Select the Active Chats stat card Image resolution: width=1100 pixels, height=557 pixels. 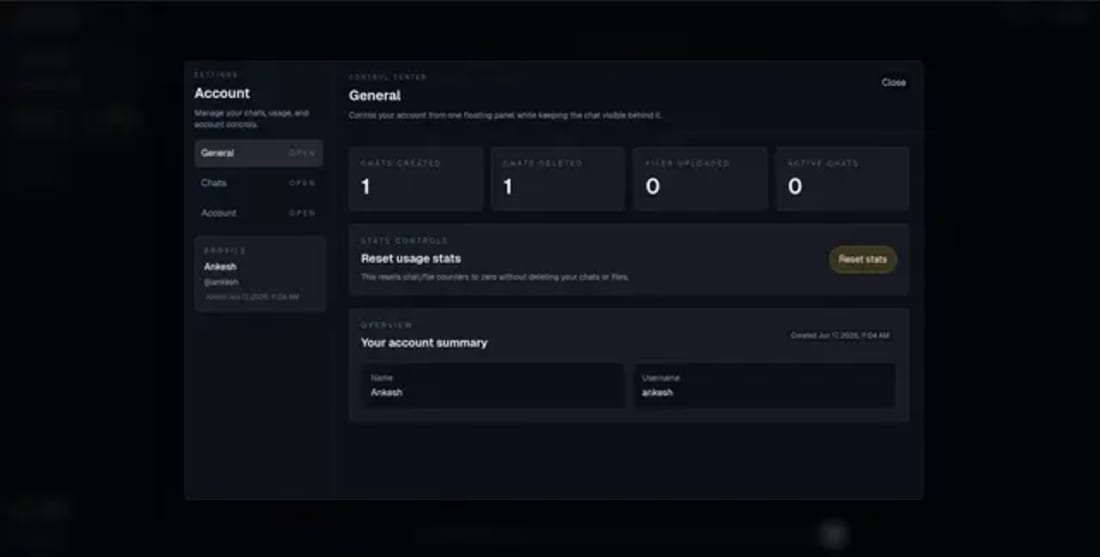tap(843, 179)
